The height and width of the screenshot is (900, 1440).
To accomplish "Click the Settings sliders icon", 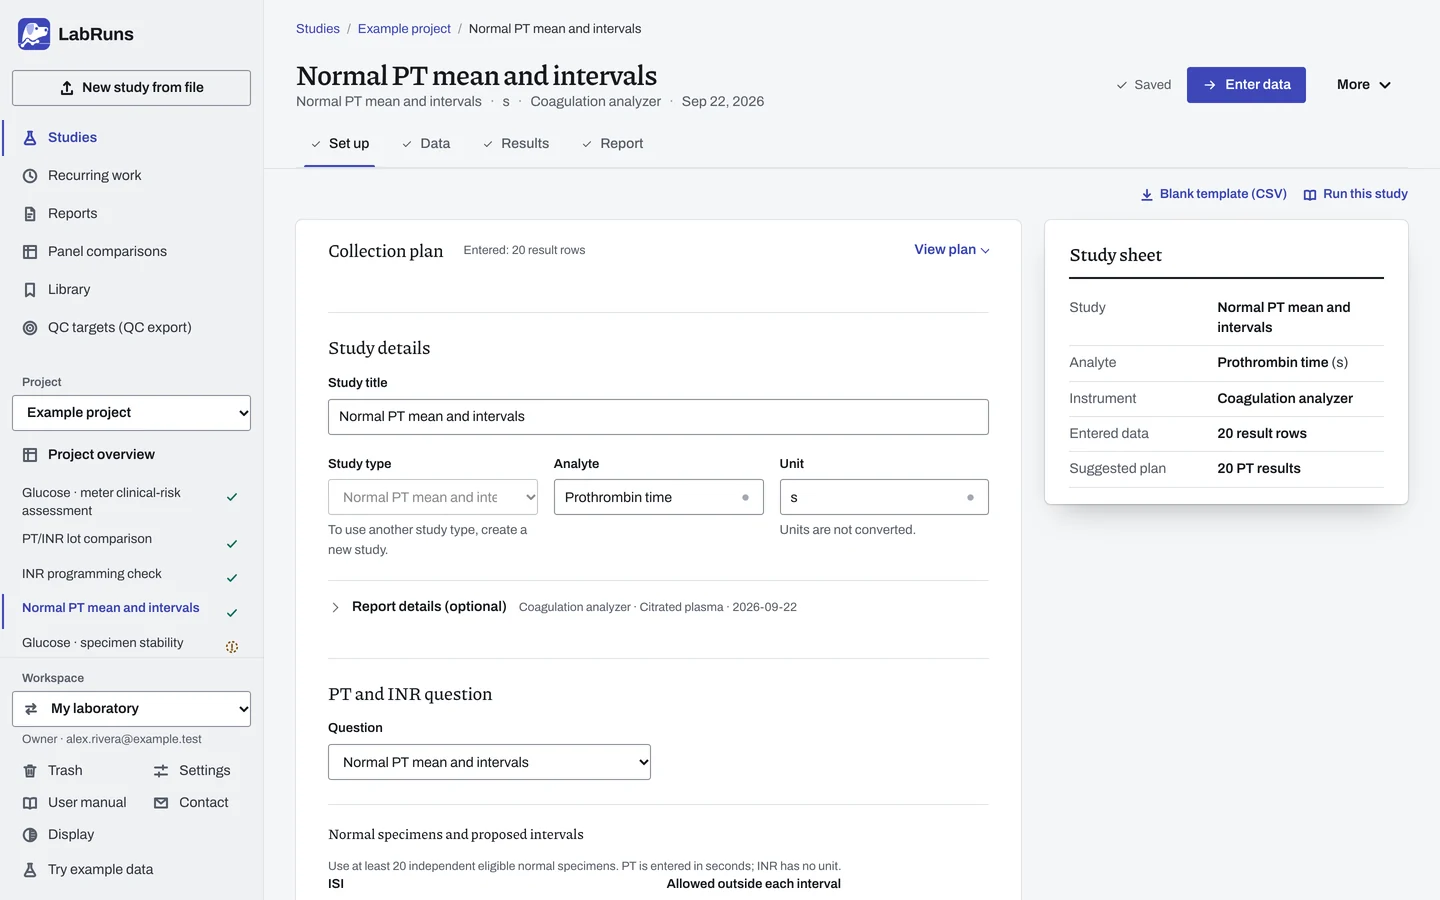I will pos(161,771).
